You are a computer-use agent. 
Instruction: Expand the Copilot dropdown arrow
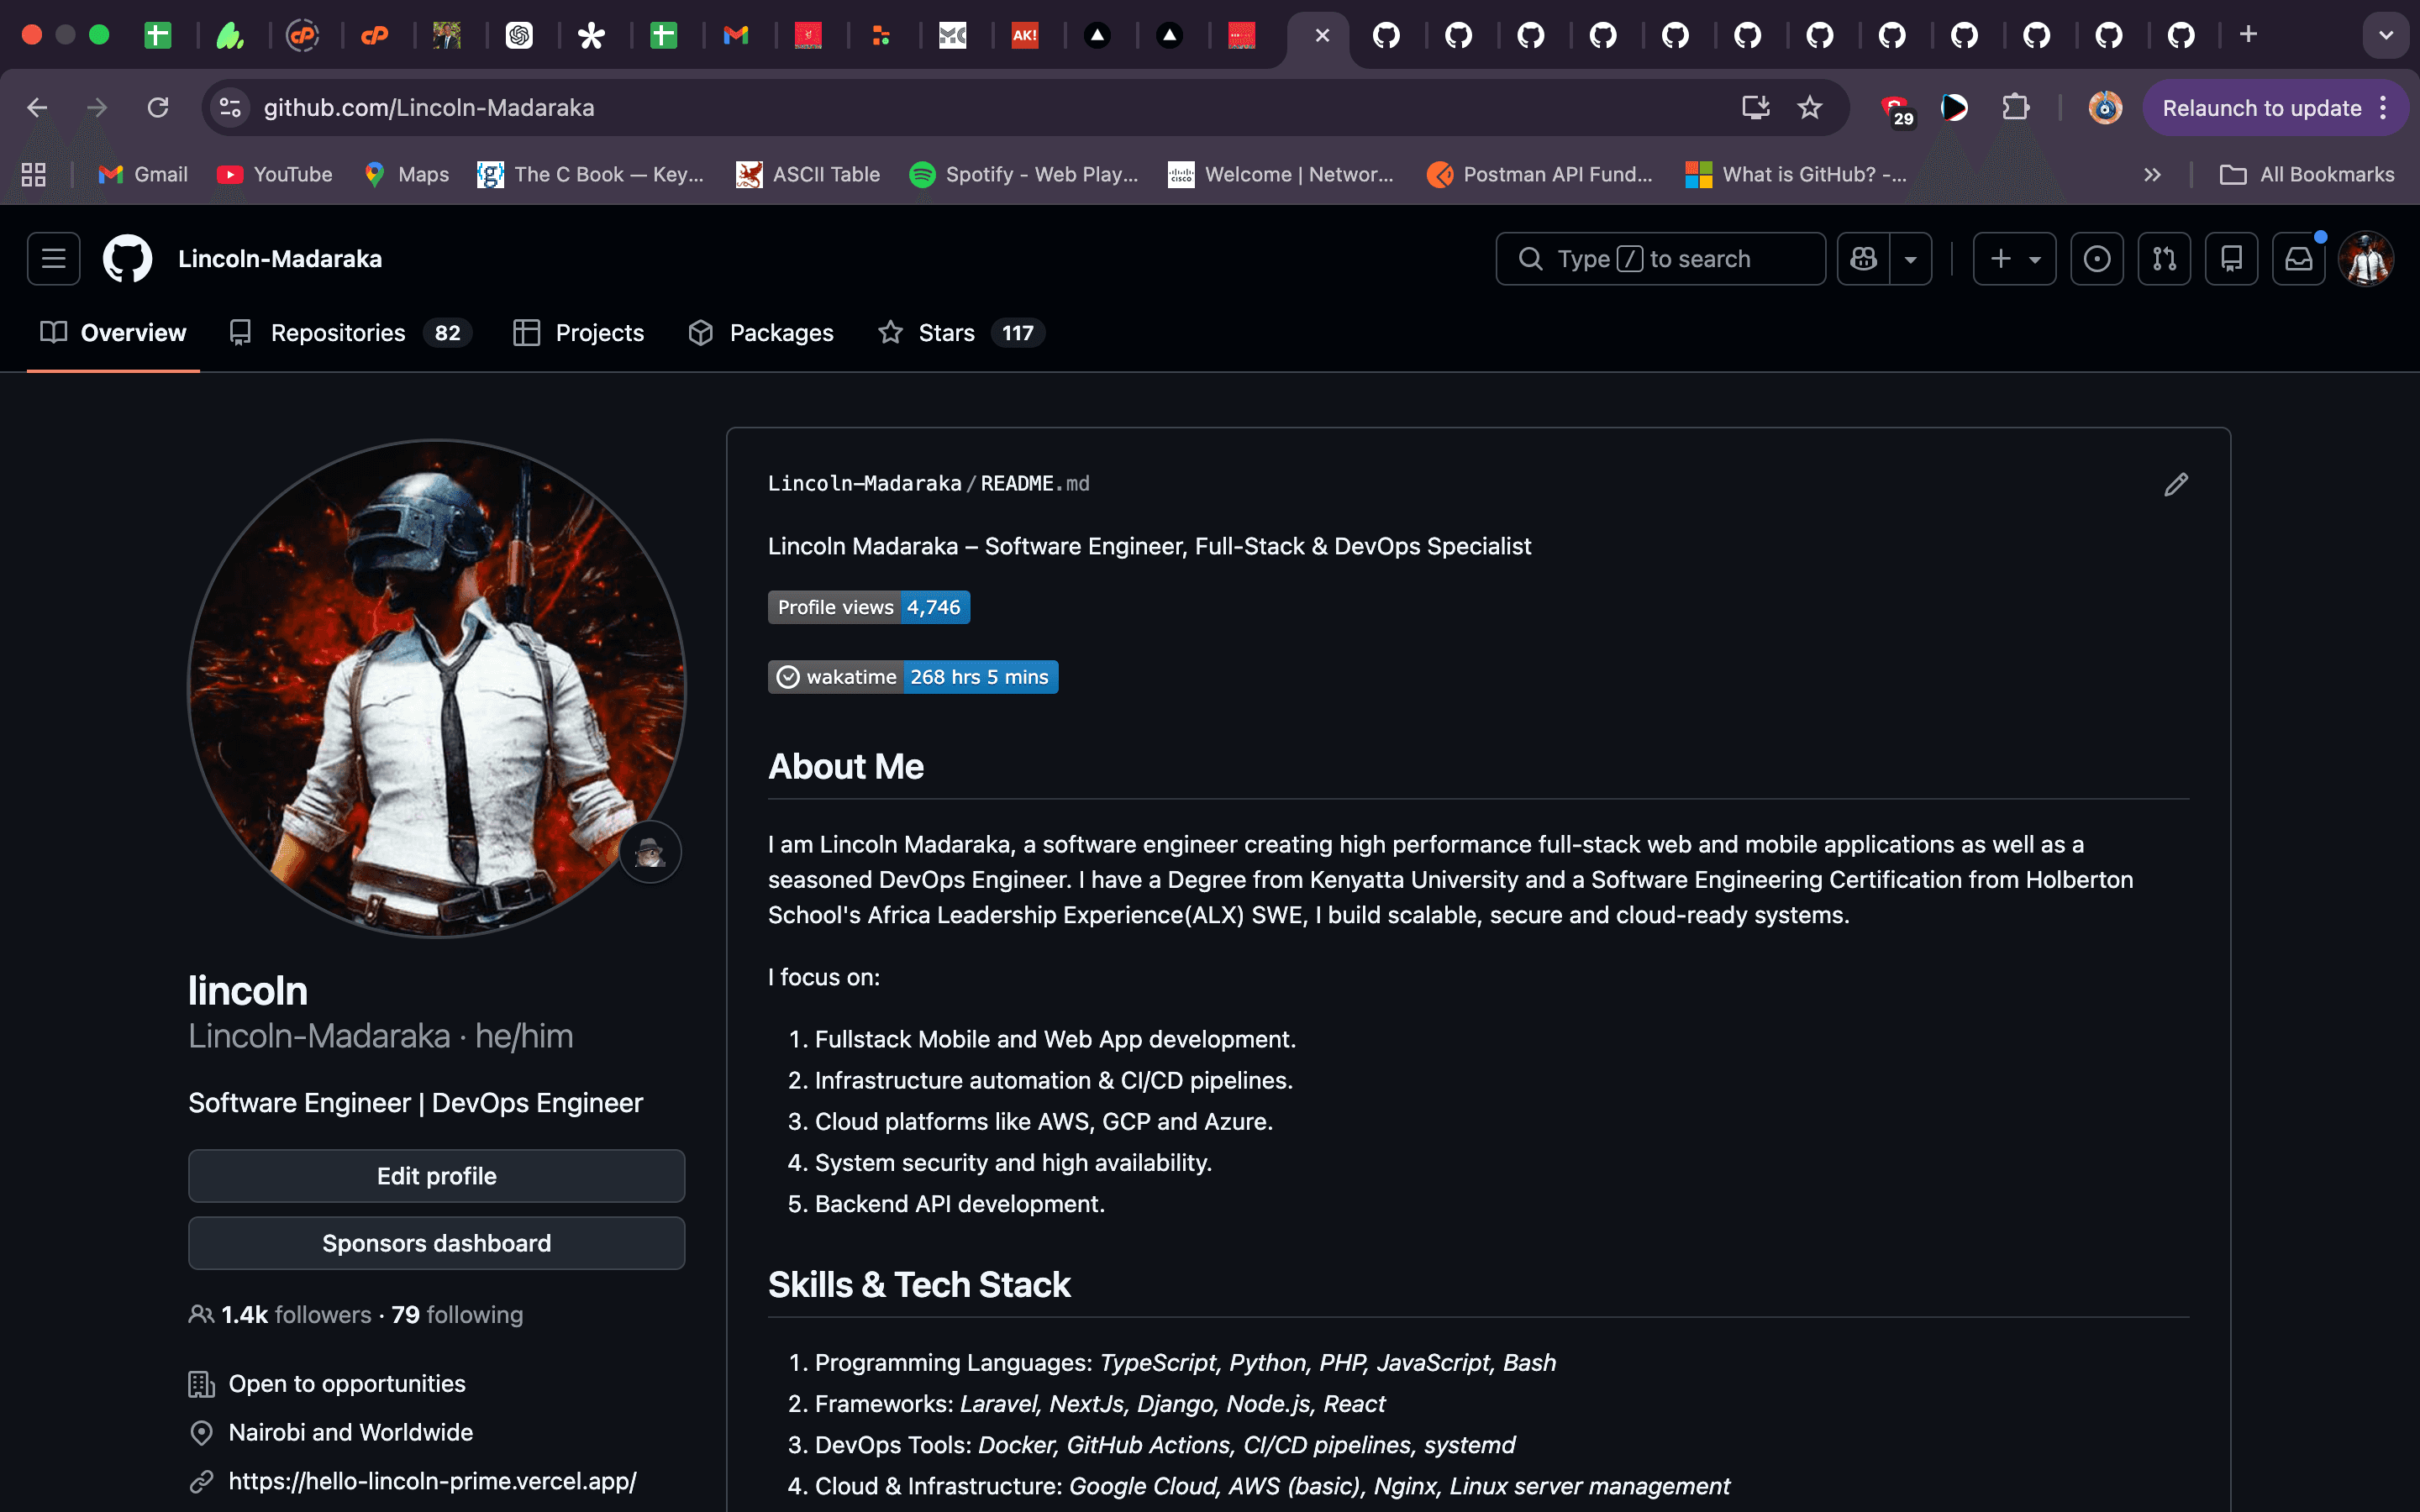[x=1910, y=259]
